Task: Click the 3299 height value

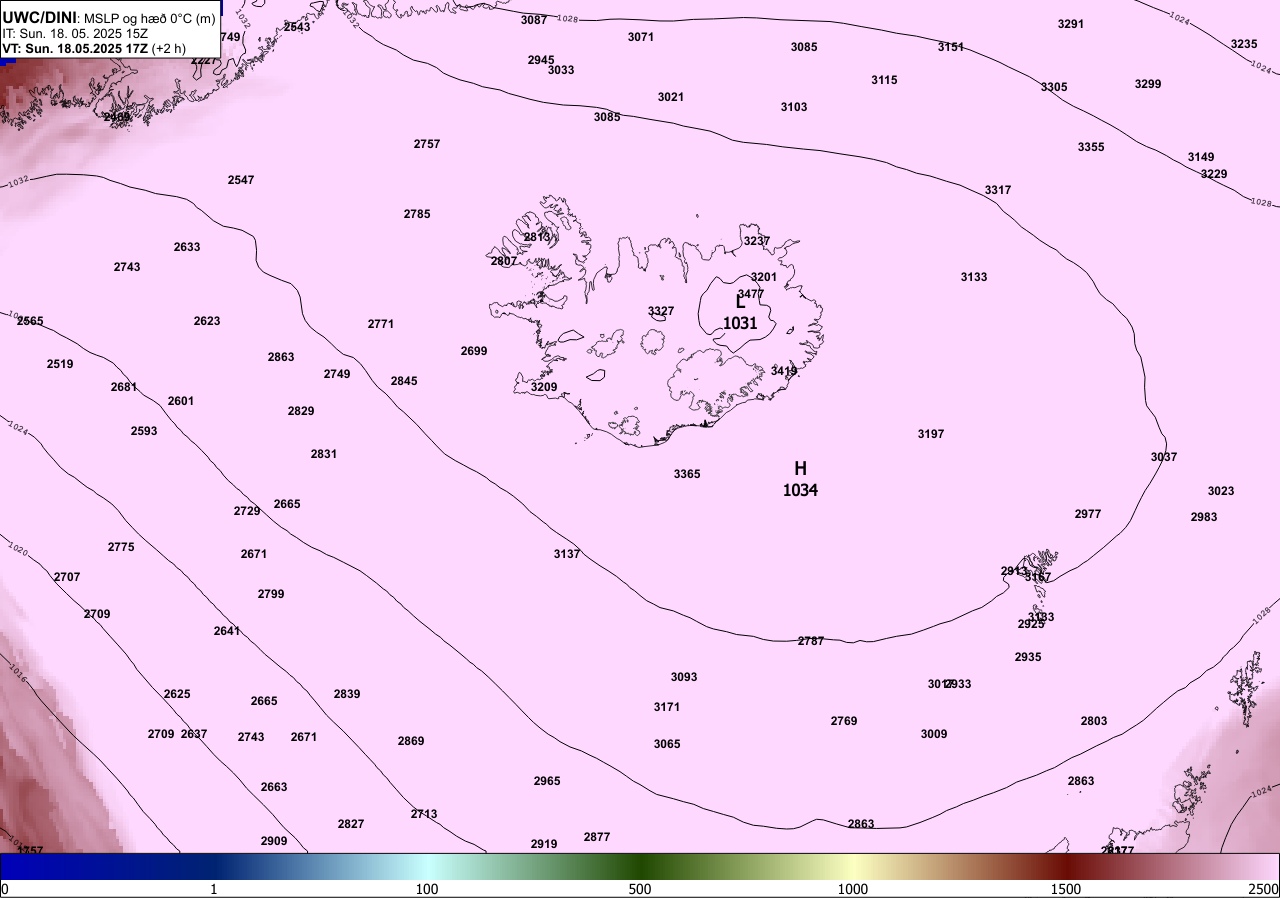Action: 1148,84
